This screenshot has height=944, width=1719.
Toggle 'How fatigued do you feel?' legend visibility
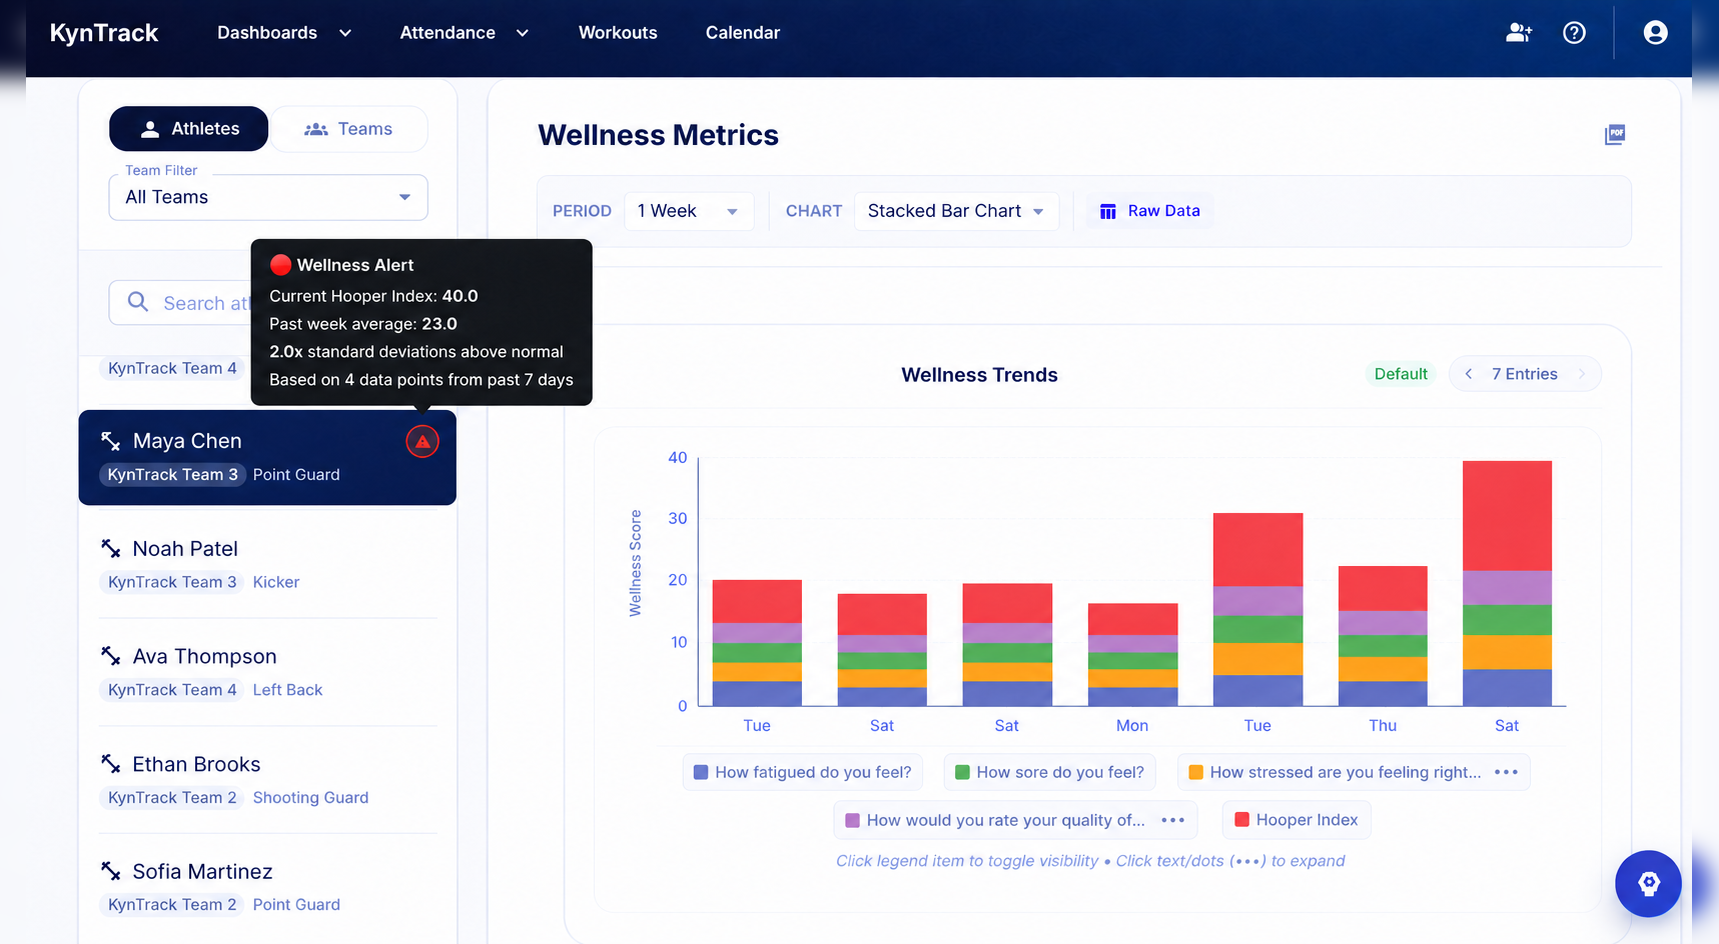(x=802, y=772)
